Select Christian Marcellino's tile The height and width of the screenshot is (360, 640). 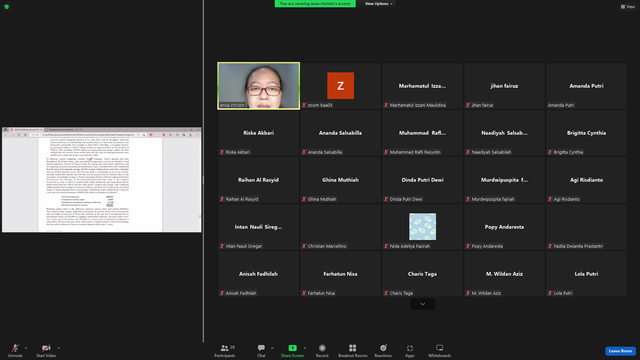coord(340,227)
